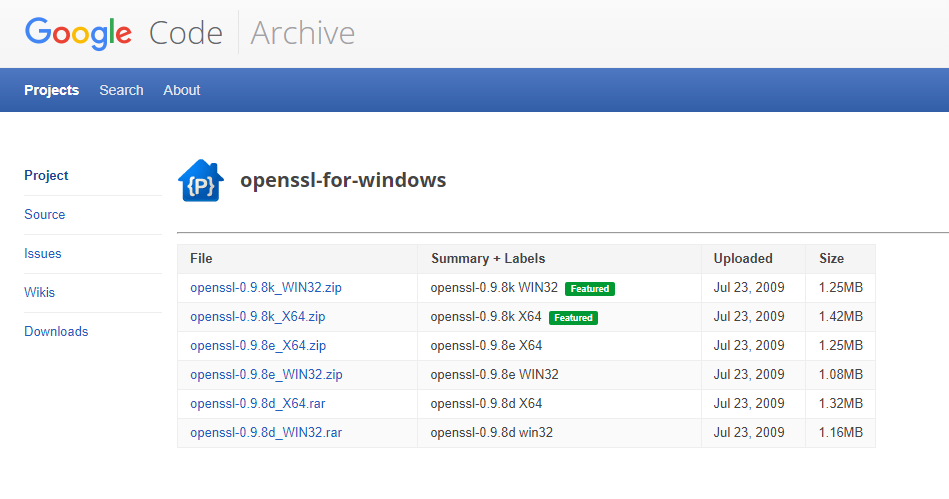949x499 pixels.
Task: Click upload date for openssl-0.9.8k_WIN32.zip
Action: 749,288
